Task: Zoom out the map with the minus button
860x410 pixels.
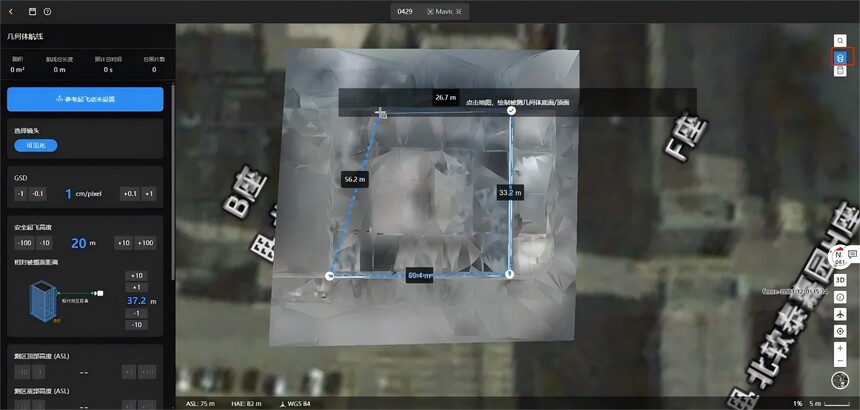Action: tap(840, 361)
